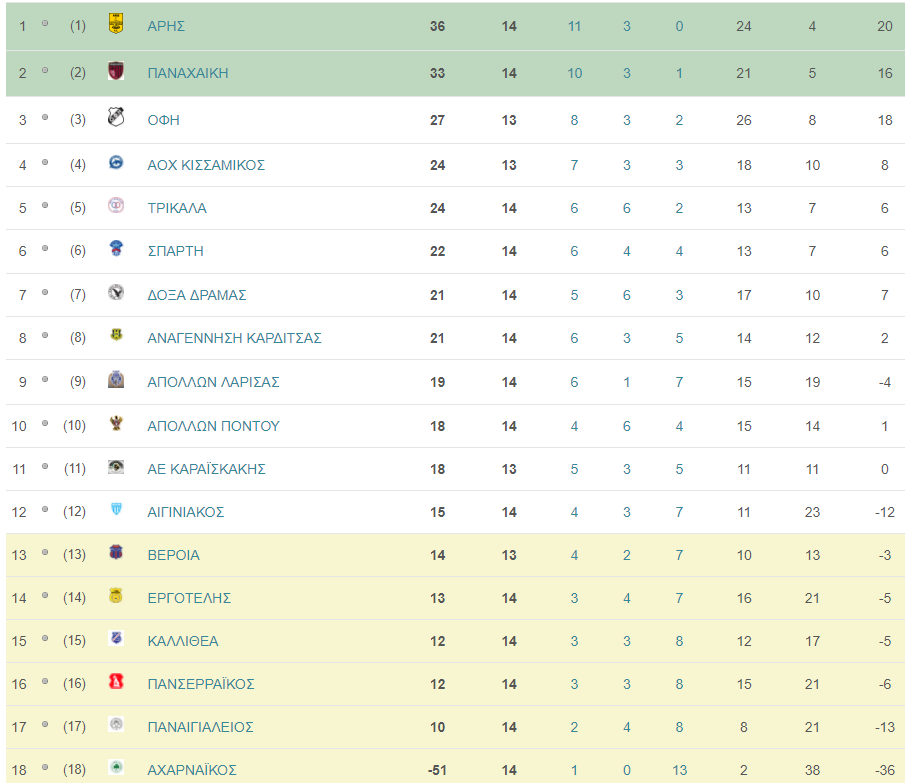Click the ΟΦΗ black-and-white crest

[116, 117]
